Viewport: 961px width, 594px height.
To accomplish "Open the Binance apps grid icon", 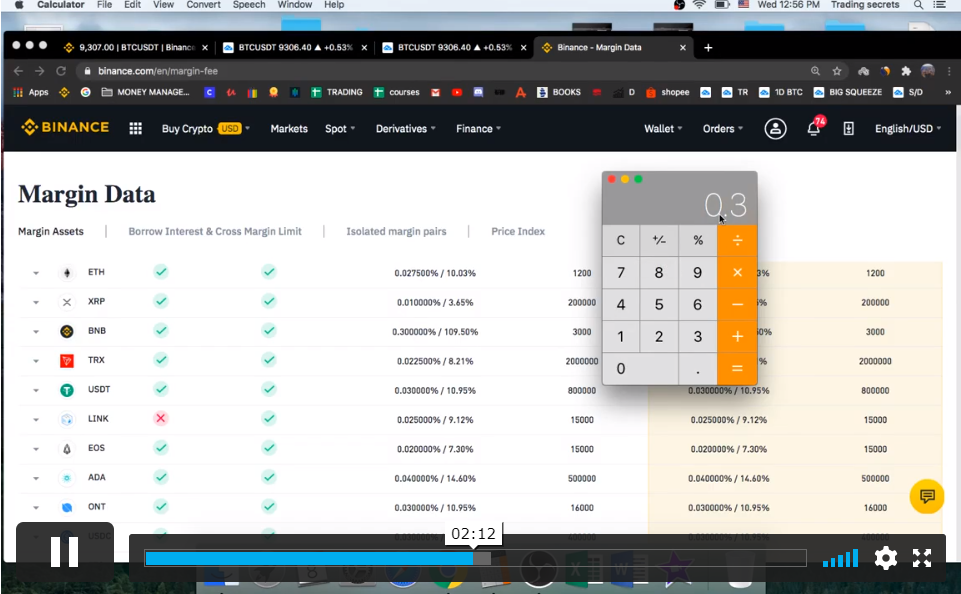I will (135, 128).
